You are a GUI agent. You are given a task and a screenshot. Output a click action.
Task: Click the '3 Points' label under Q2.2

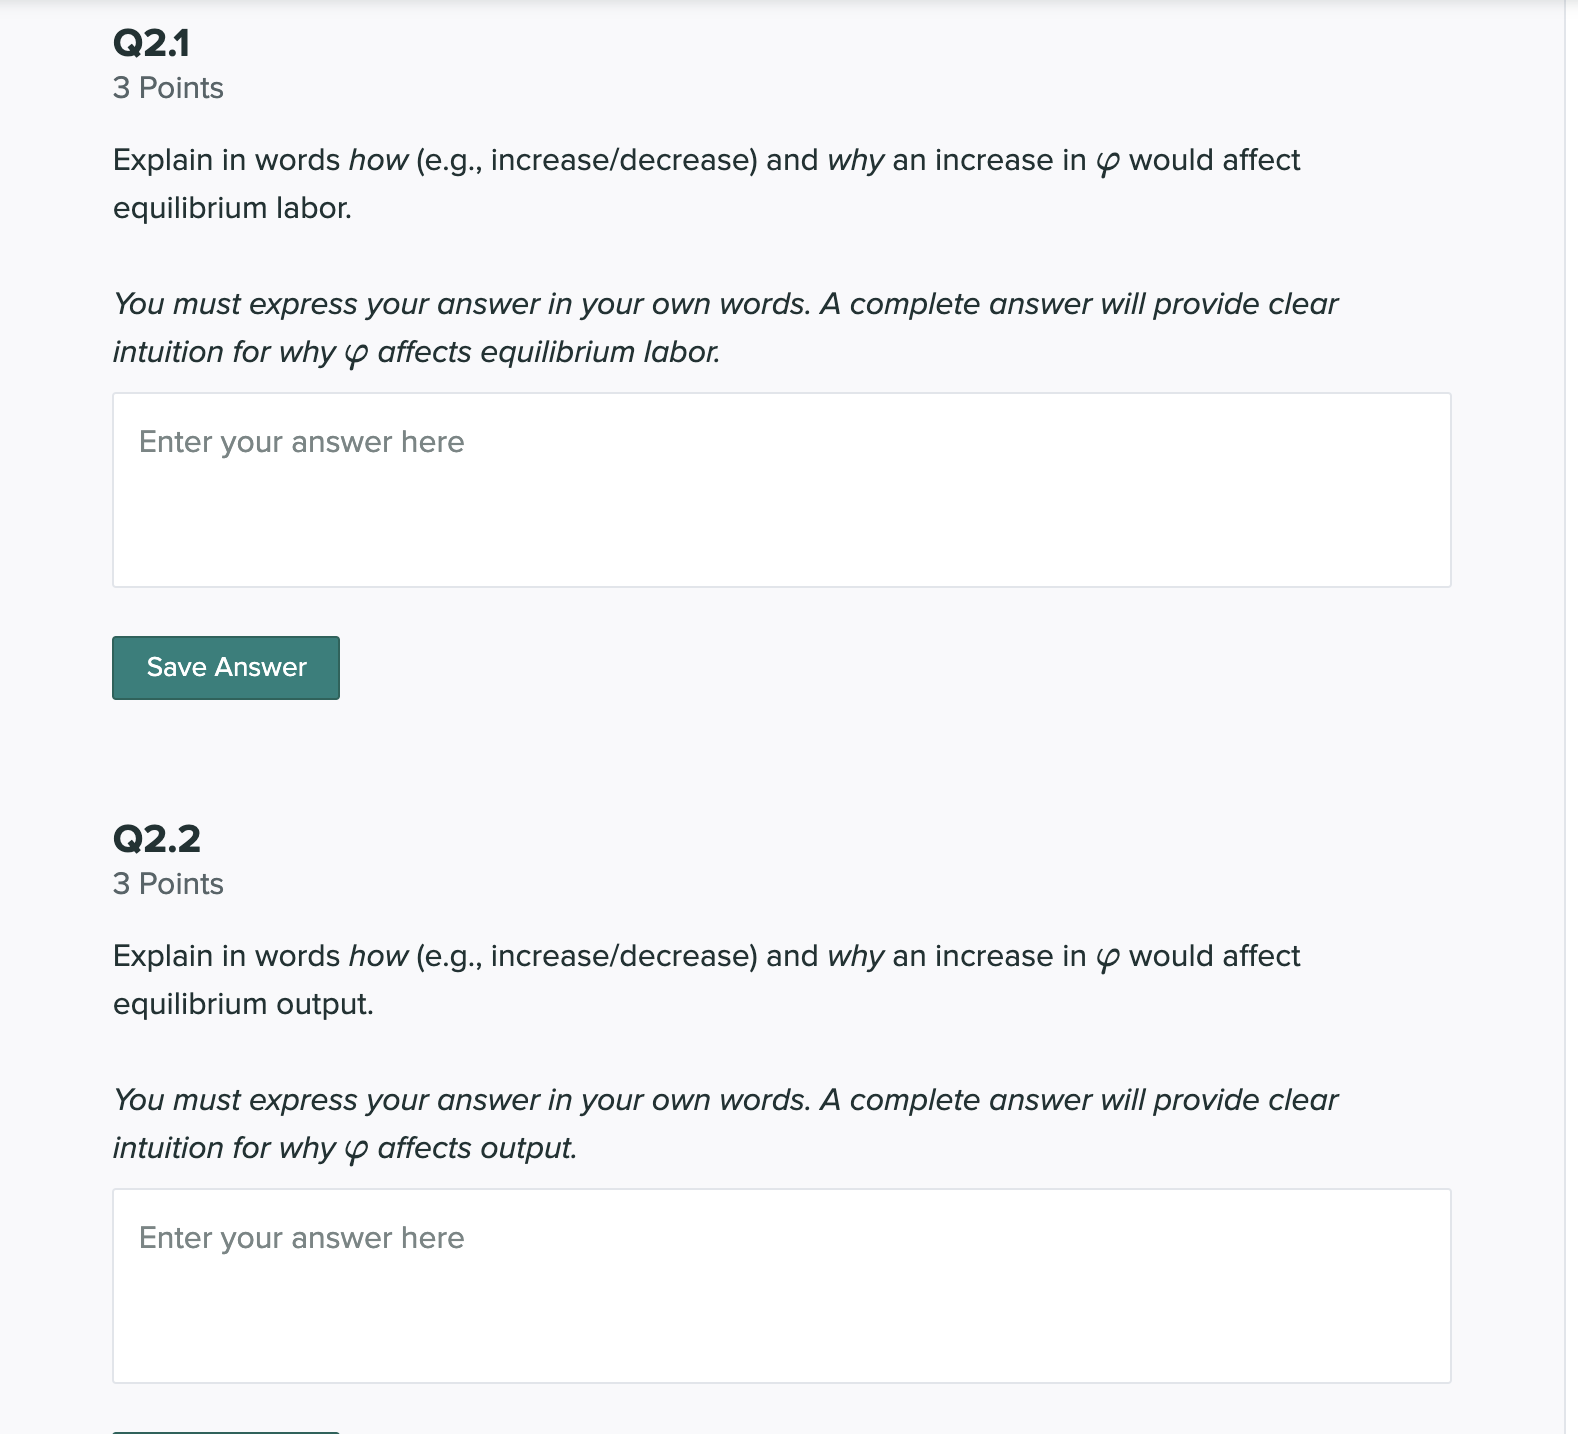click(x=168, y=883)
